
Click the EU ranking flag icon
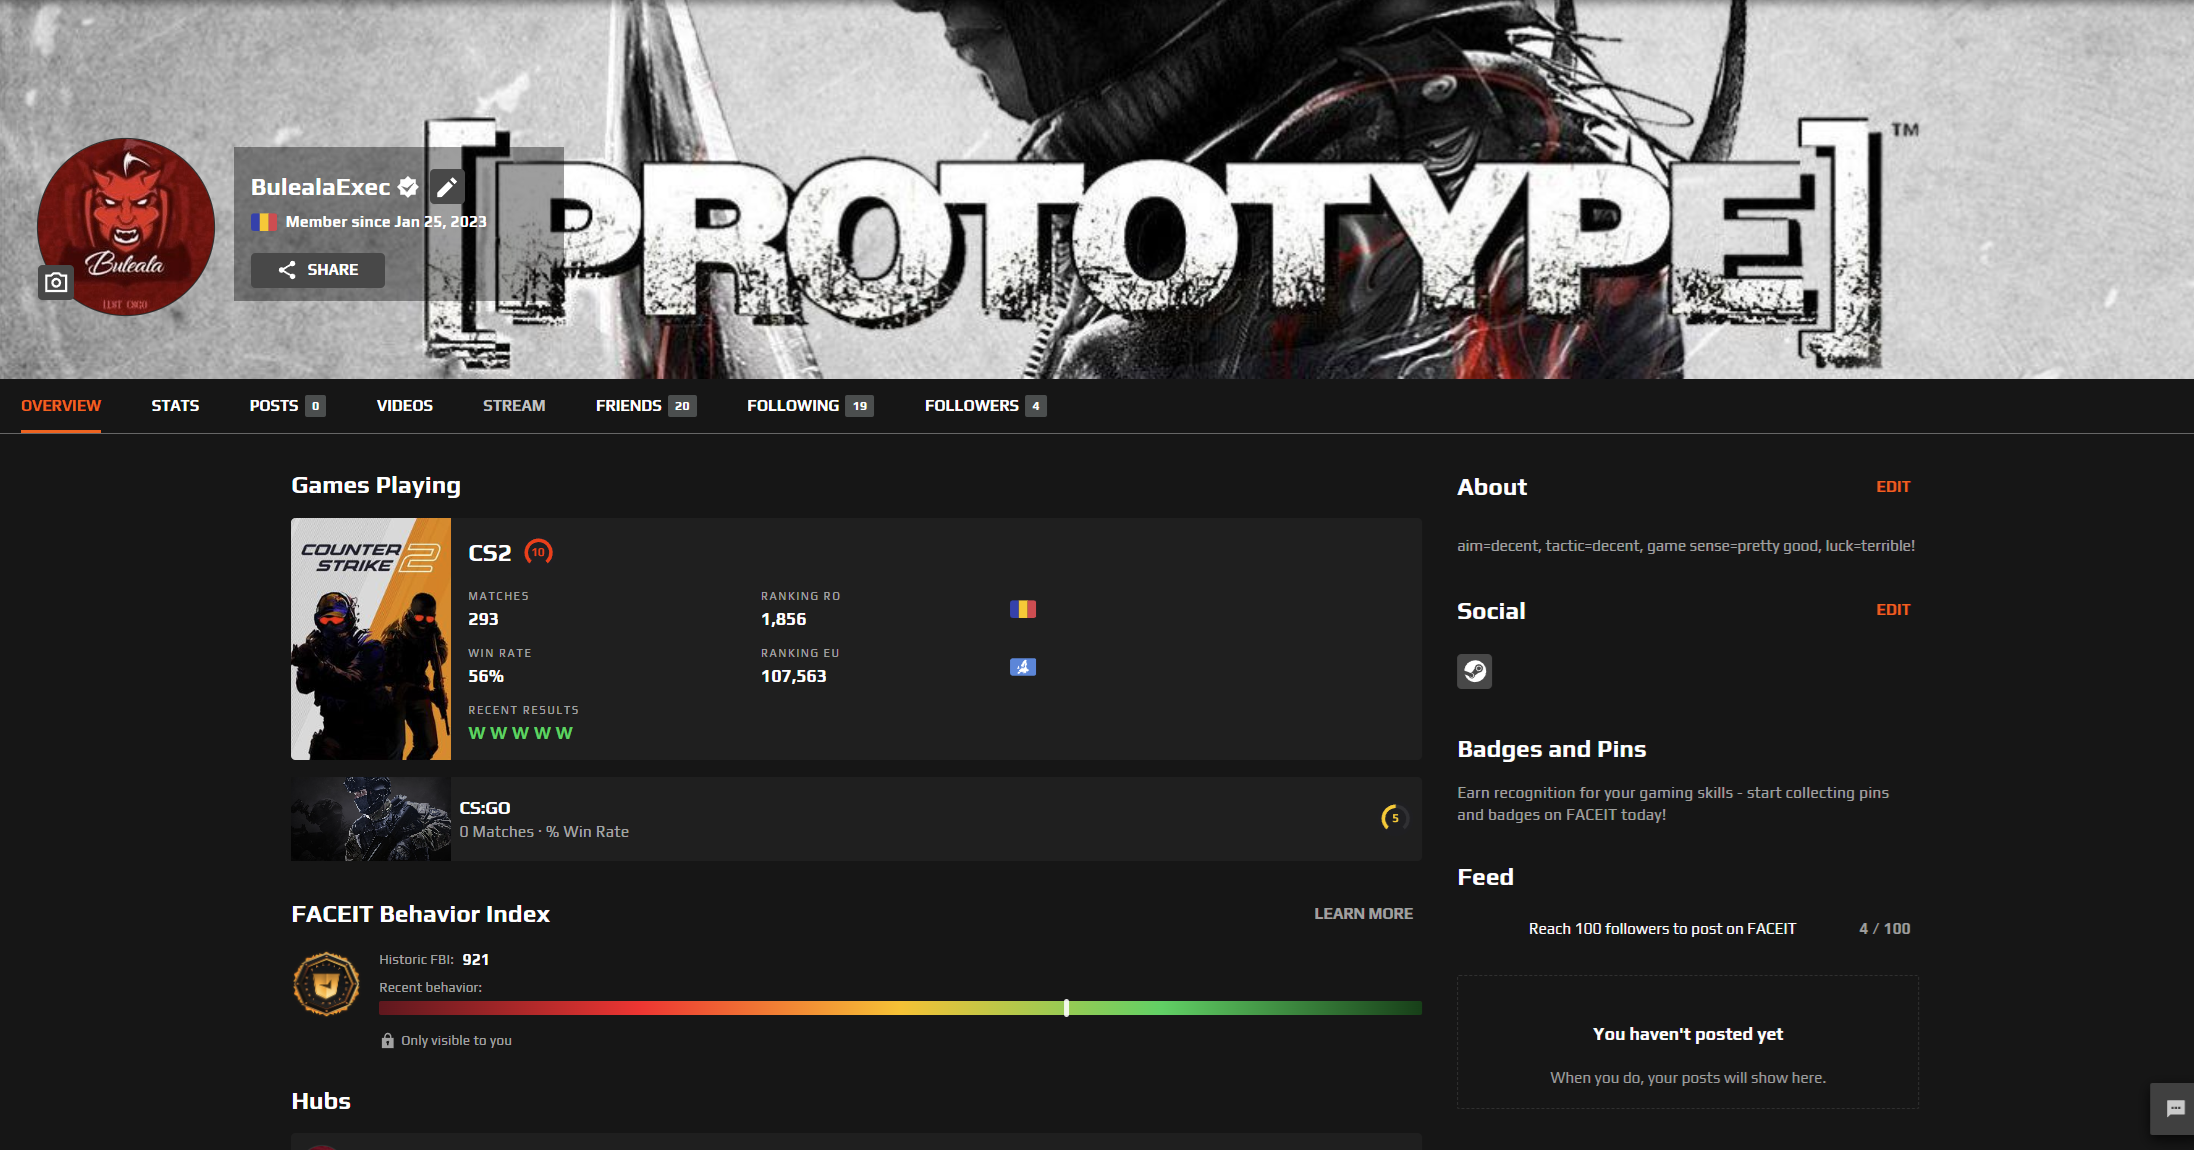click(x=1022, y=667)
